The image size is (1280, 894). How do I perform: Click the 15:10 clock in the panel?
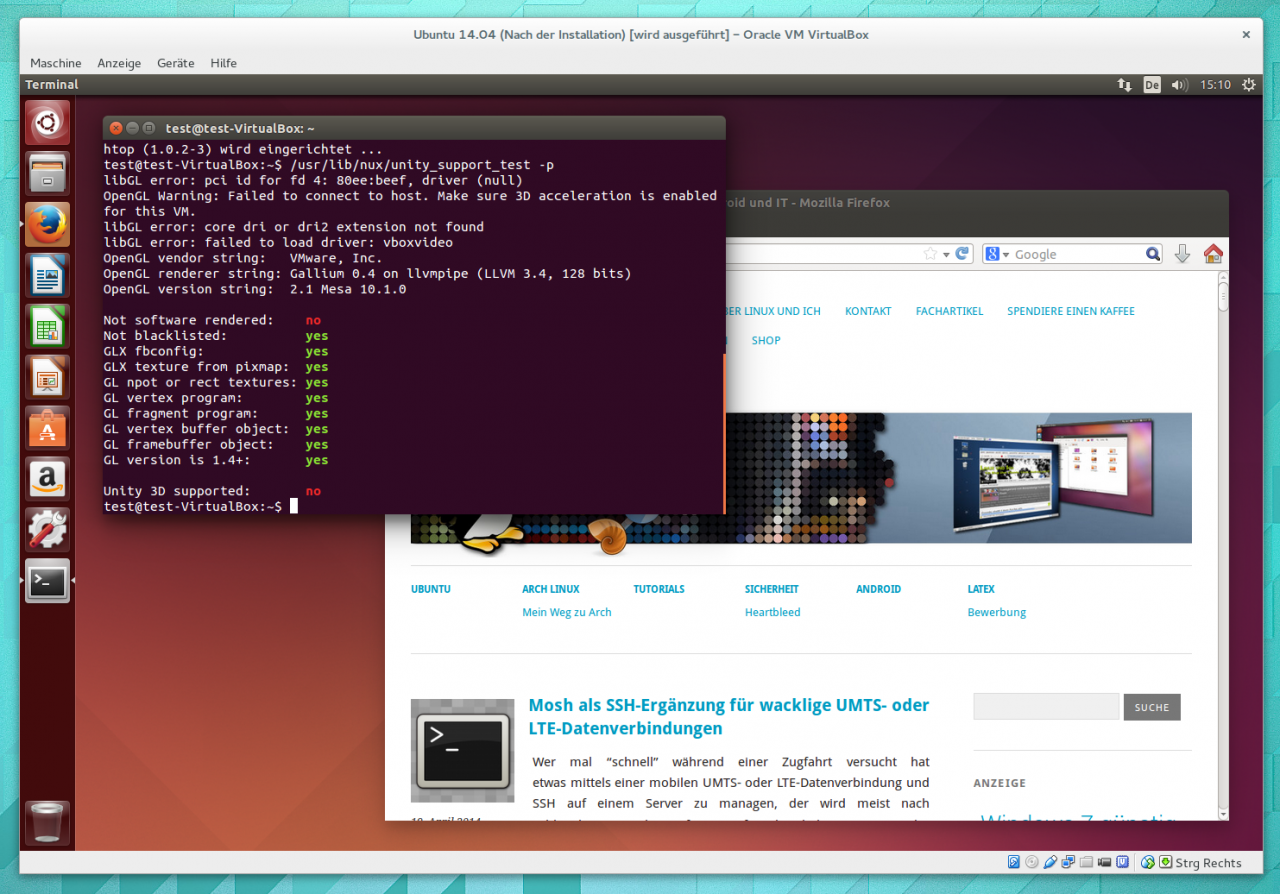(1215, 85)
